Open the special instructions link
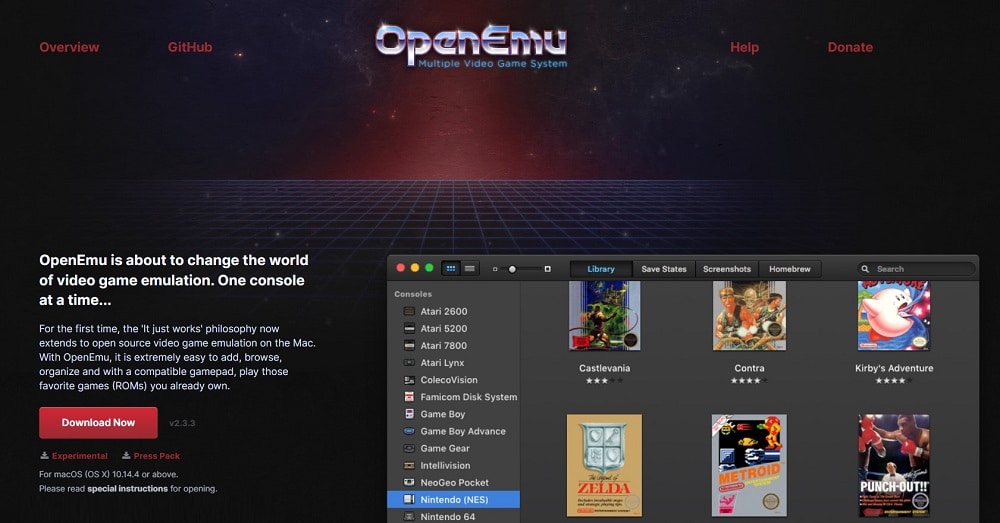The height and width of the screenshot is (523, 1000). pyautogui.click(x=128, y=489)
